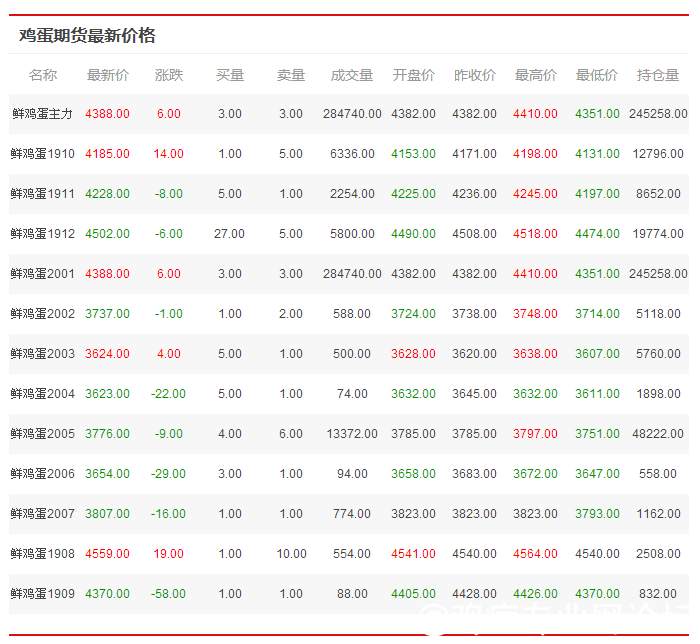The height and width of the screenshot is (644, 700).
Task: Click buy volume 27.00 in 鲜鸡蛋1912 row
Action: (x=229, y=234)
